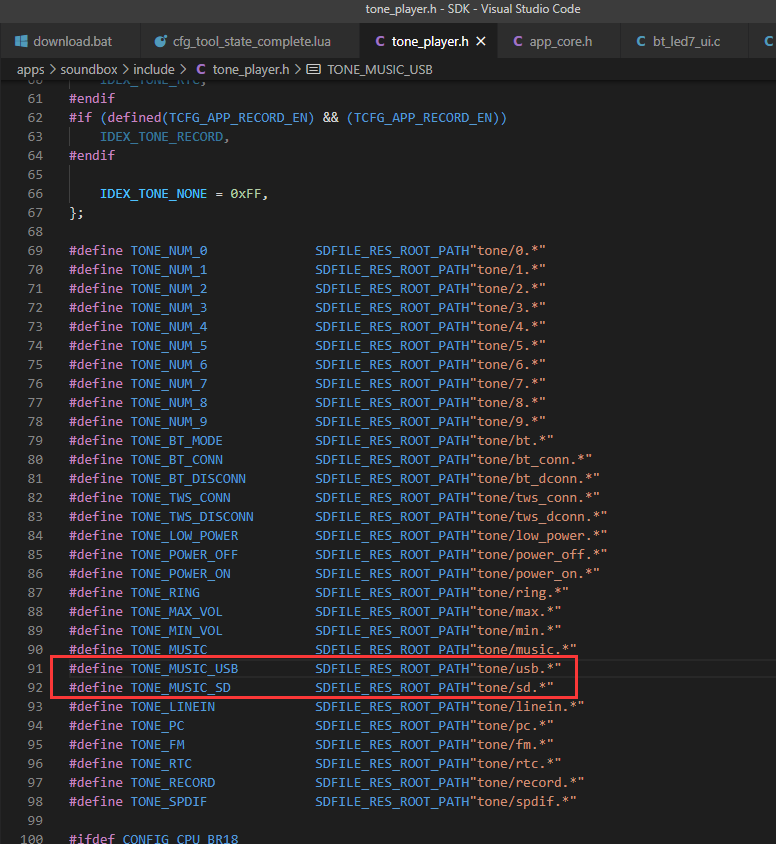Click the "tone/power_off.*" string

coord(539,555)
